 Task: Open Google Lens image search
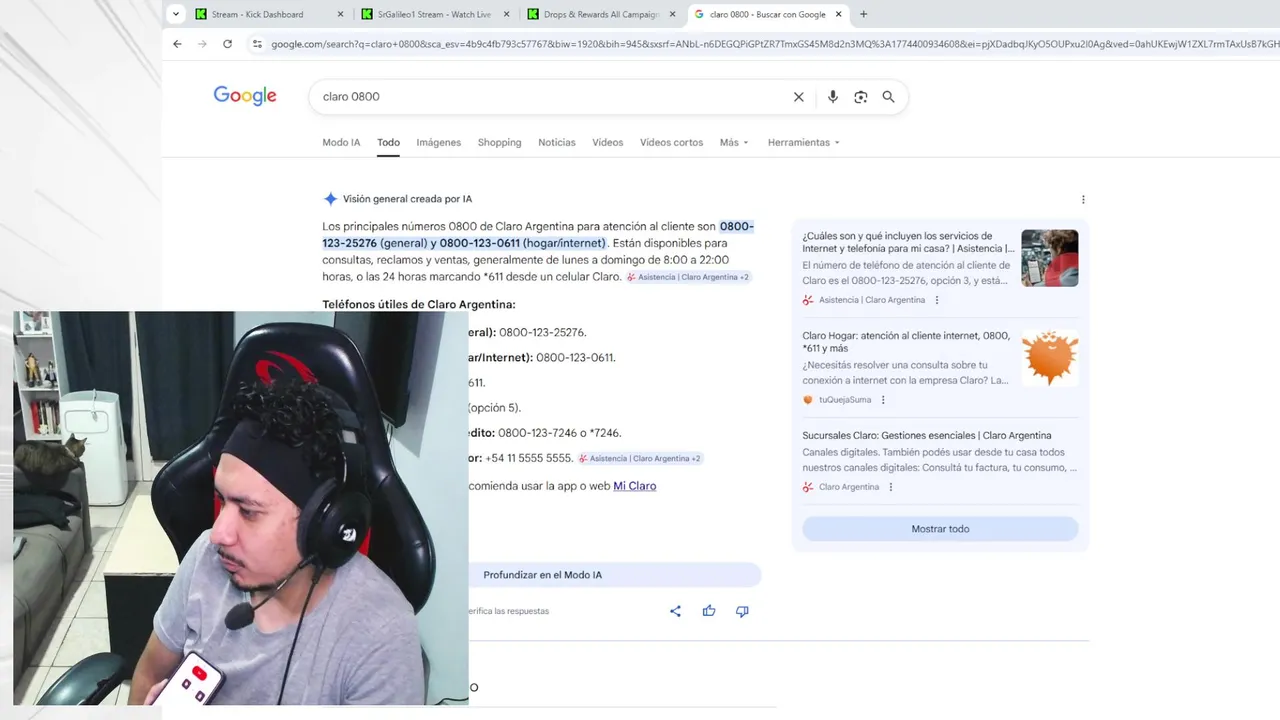(x=860, y=97)
